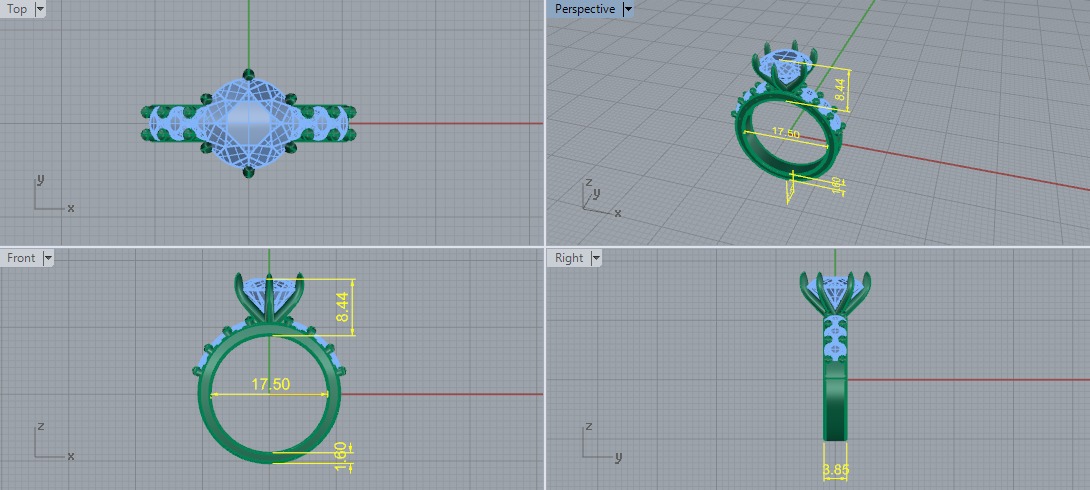This screenshot has width=1090, height=490.
Task: Select the 8.44 dimension in Front view
Action: 345,307
